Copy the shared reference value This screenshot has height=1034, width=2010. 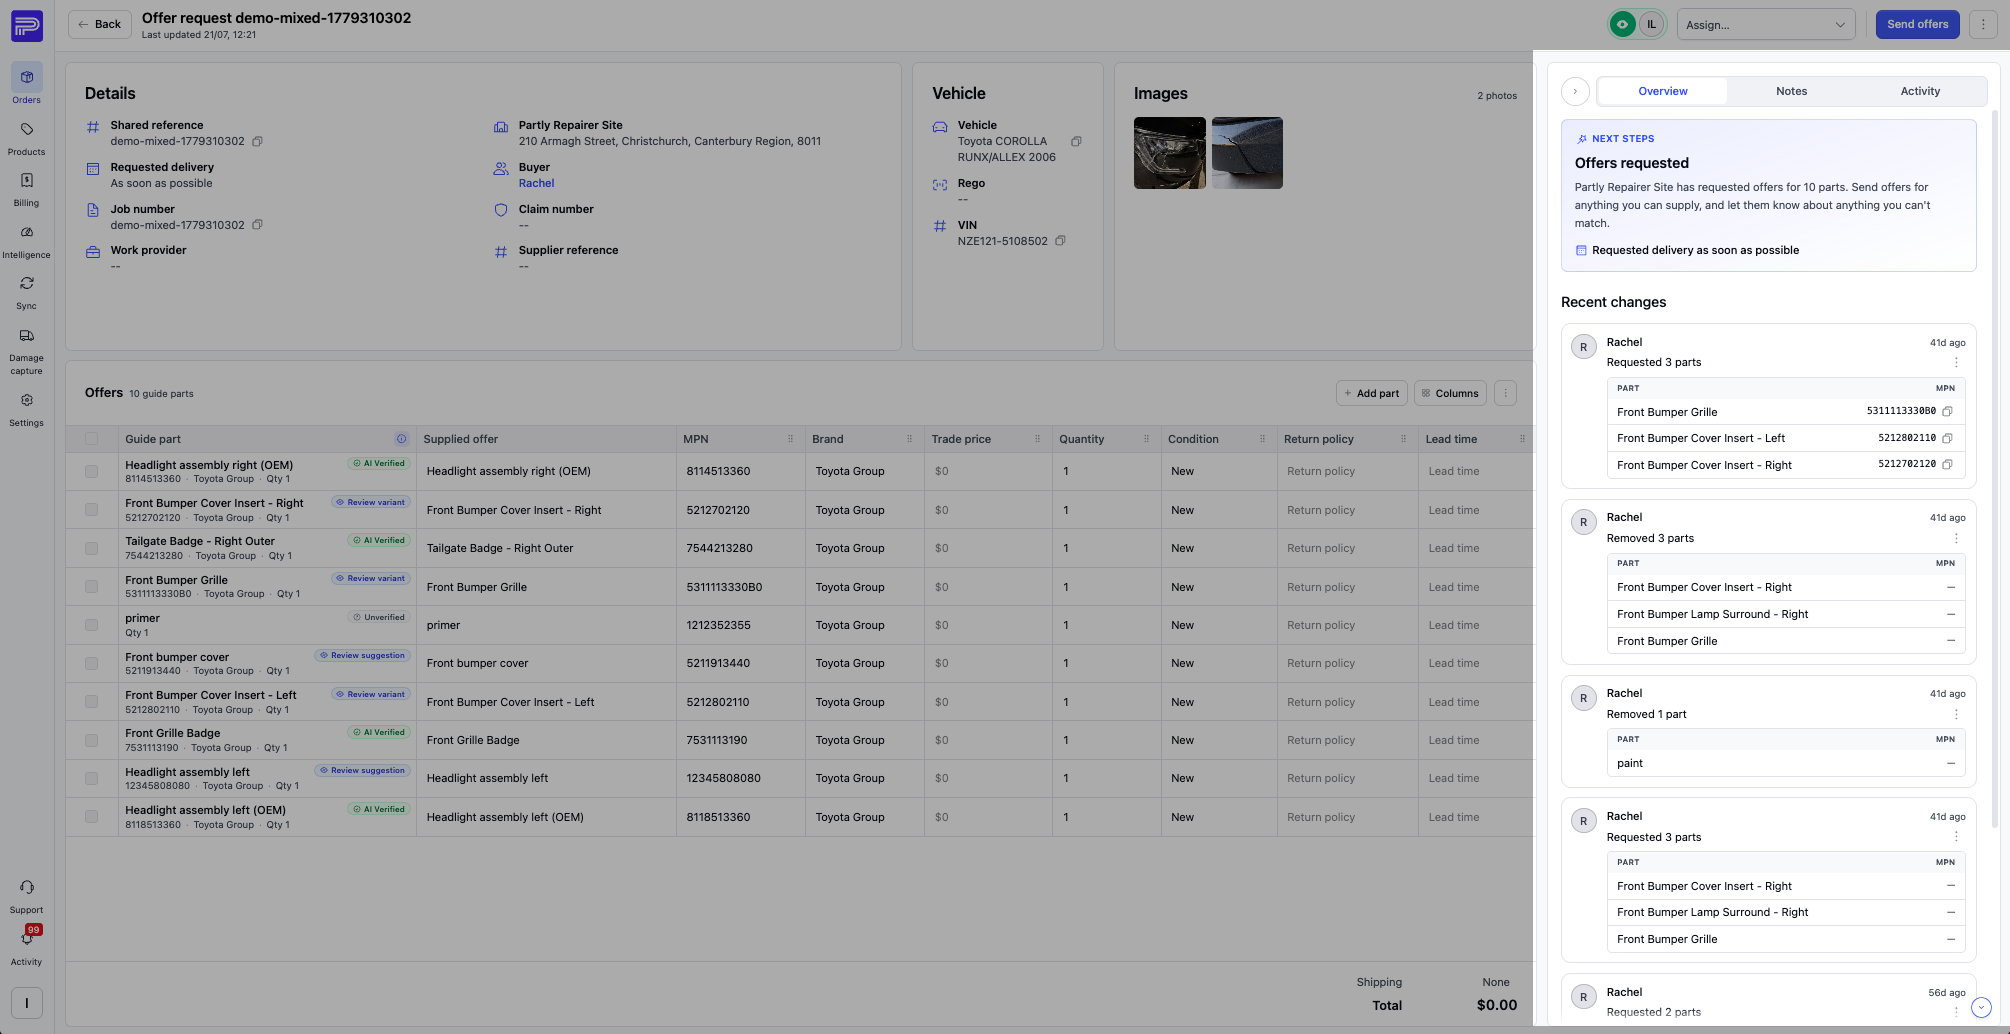(257, 141)
